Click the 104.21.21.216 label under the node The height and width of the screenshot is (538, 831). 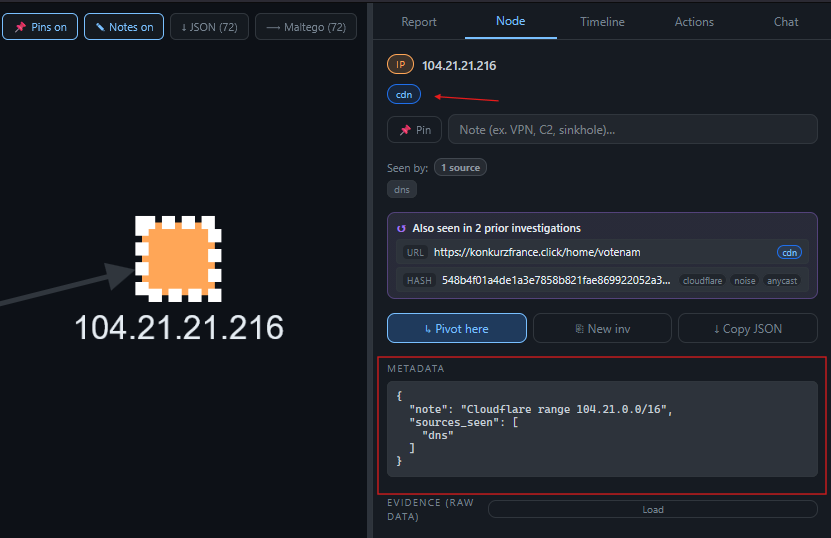(179, 328)
